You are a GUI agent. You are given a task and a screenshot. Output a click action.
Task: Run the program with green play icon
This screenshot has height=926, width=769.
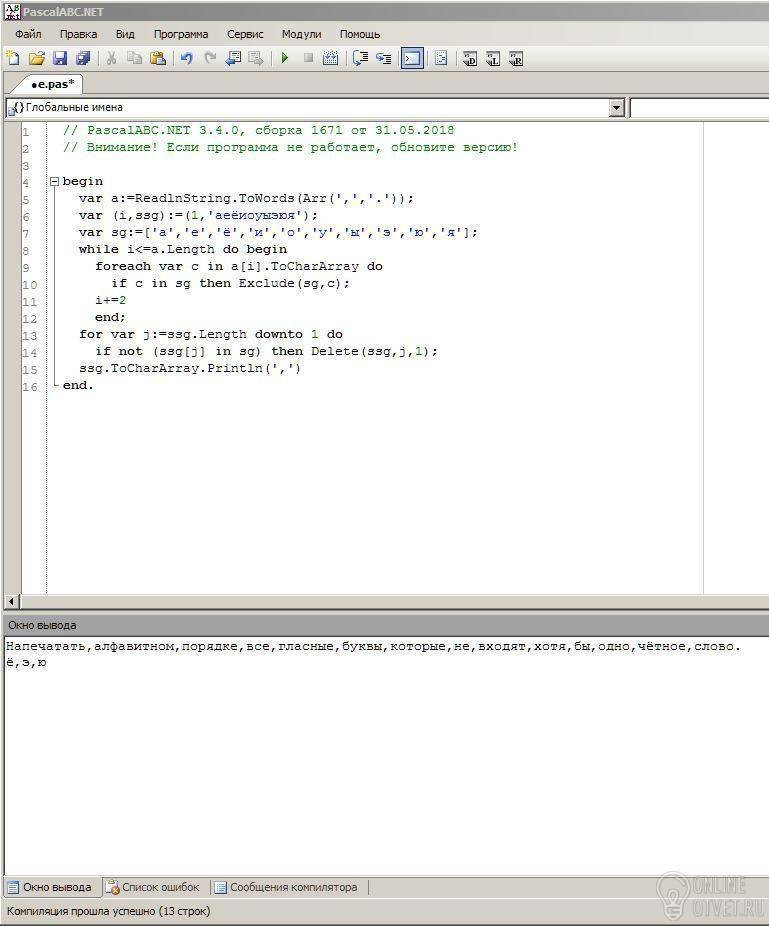(285, 59)
